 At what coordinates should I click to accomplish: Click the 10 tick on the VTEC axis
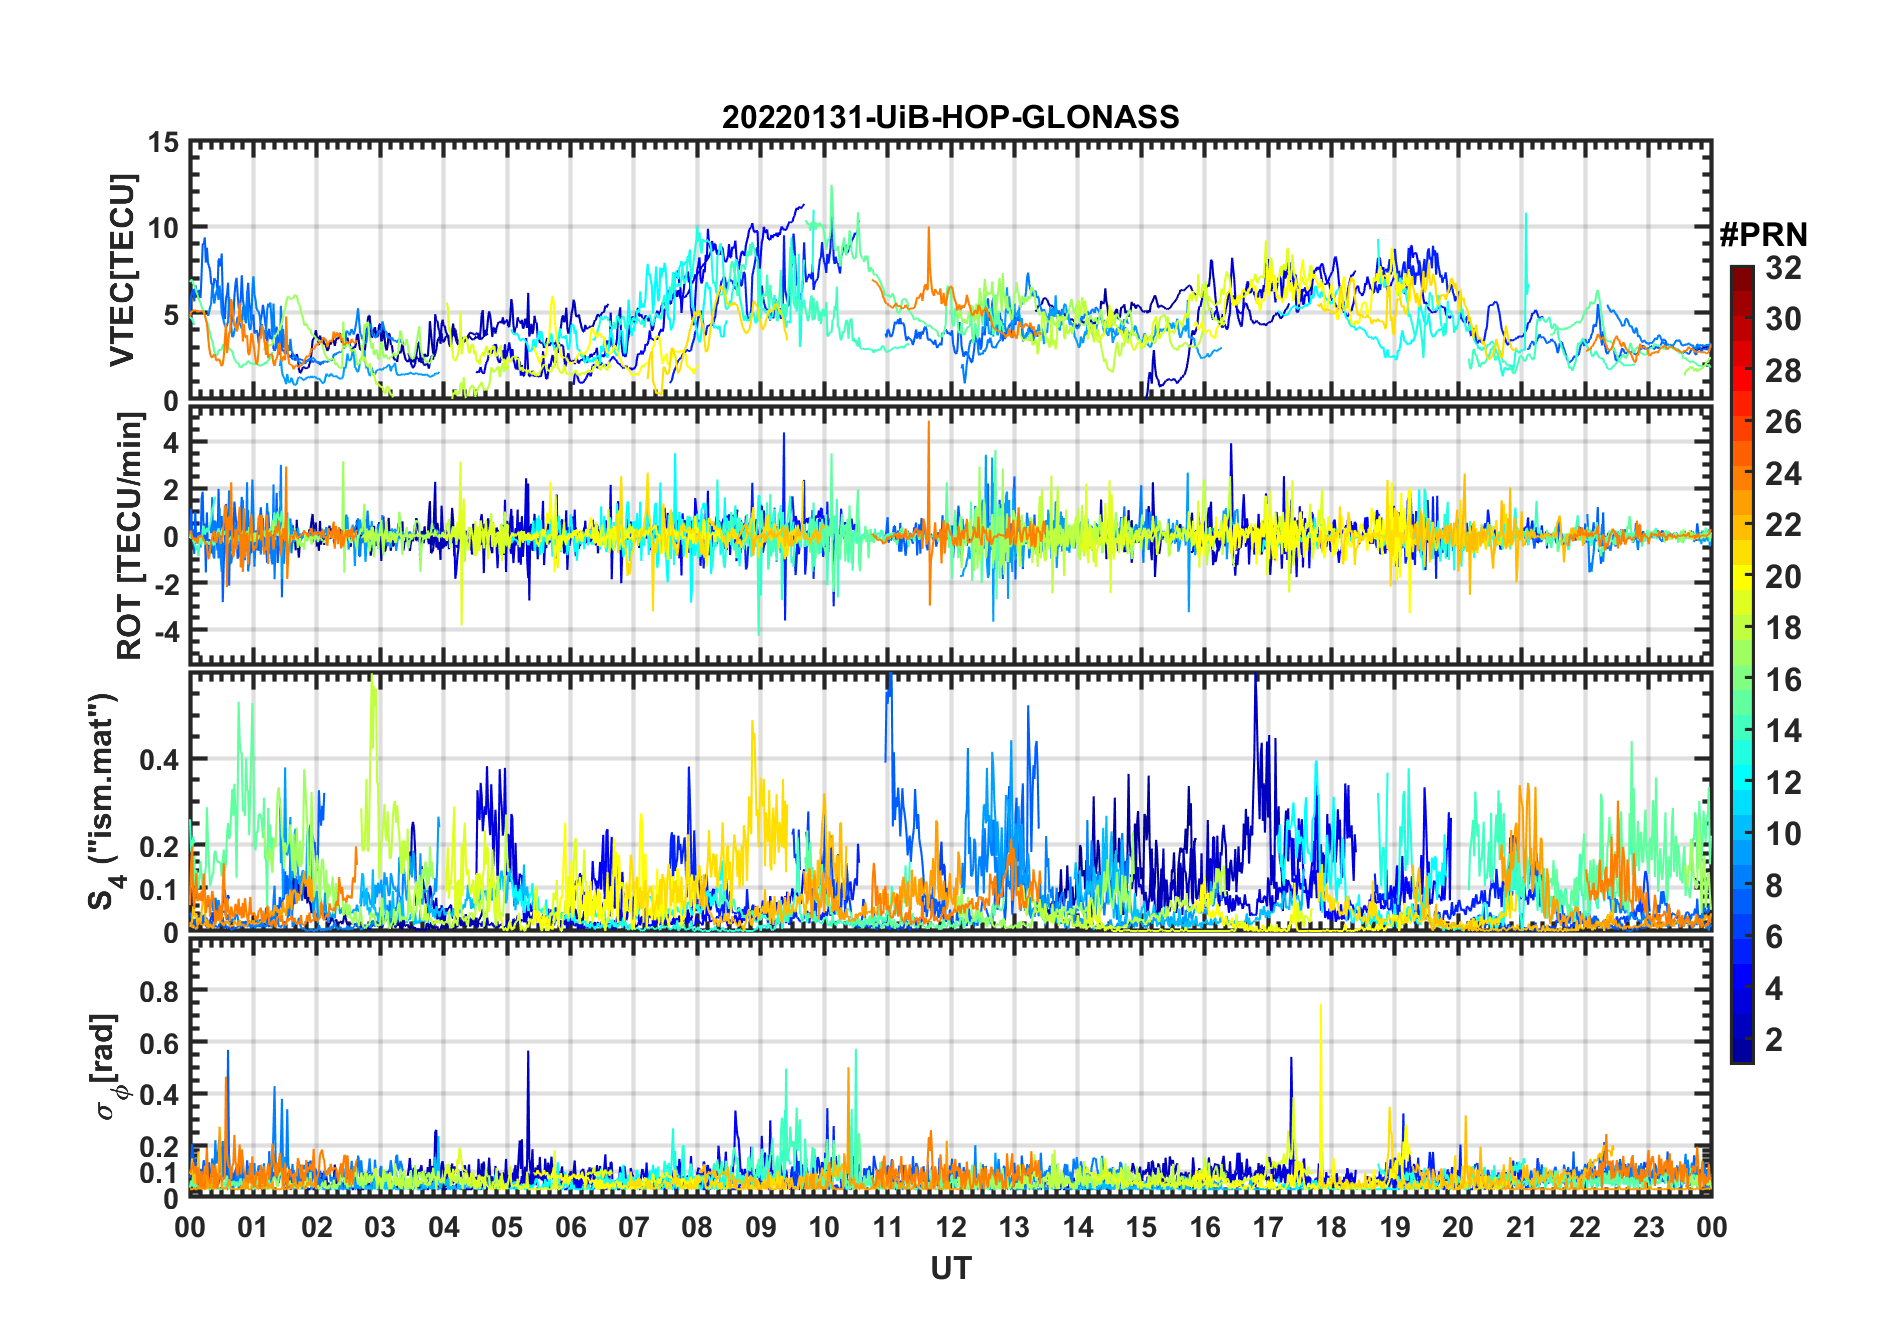[x=165, y=228]
